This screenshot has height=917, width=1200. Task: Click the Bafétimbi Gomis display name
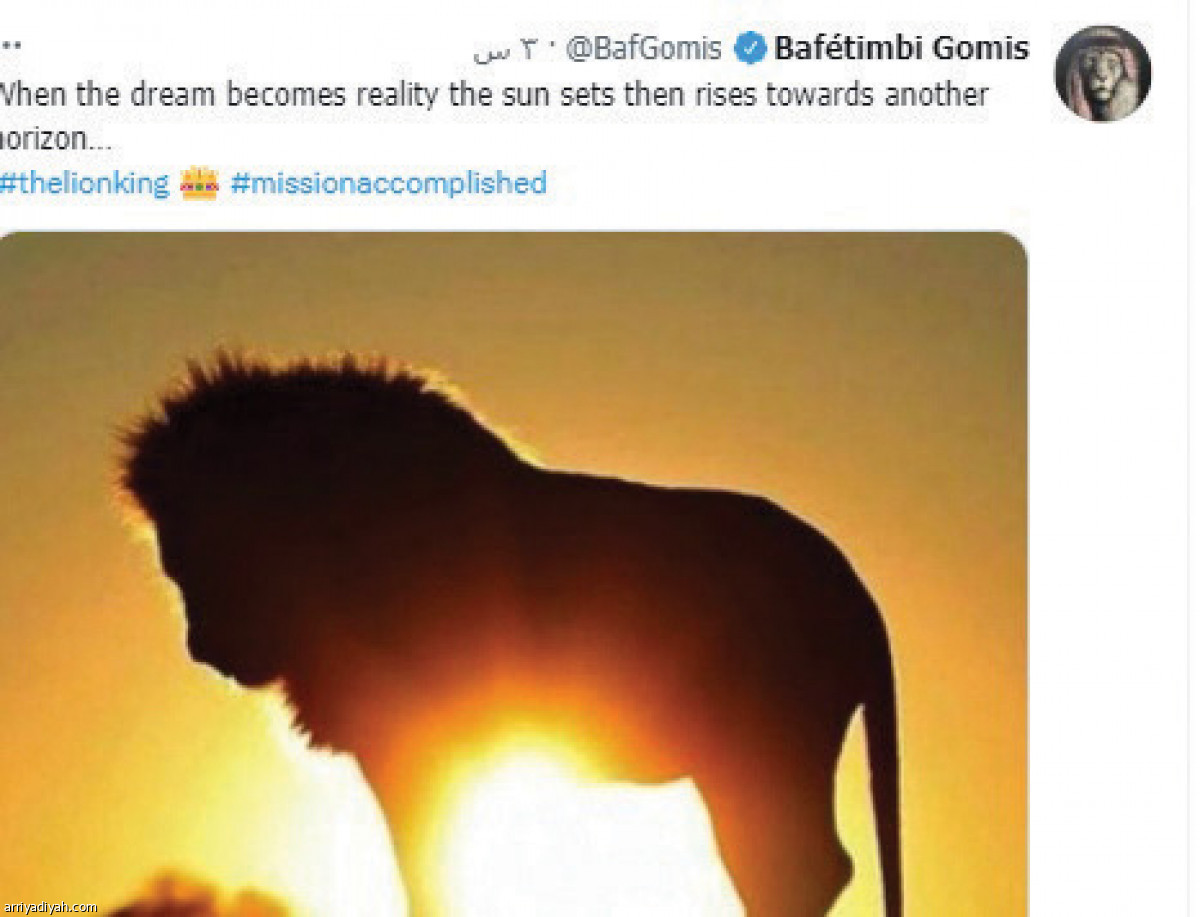click(902, 47)
